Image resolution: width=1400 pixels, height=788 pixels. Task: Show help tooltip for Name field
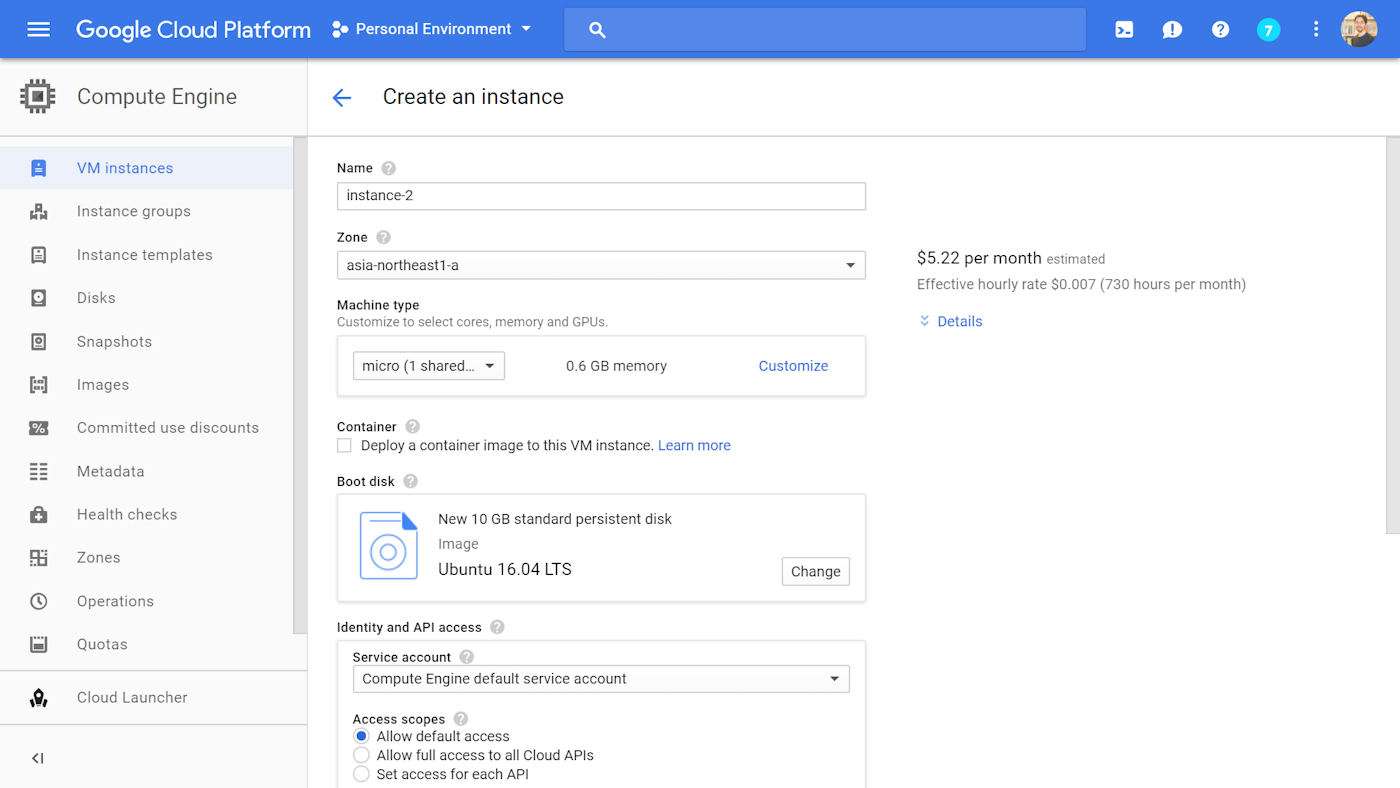[388, 168]
